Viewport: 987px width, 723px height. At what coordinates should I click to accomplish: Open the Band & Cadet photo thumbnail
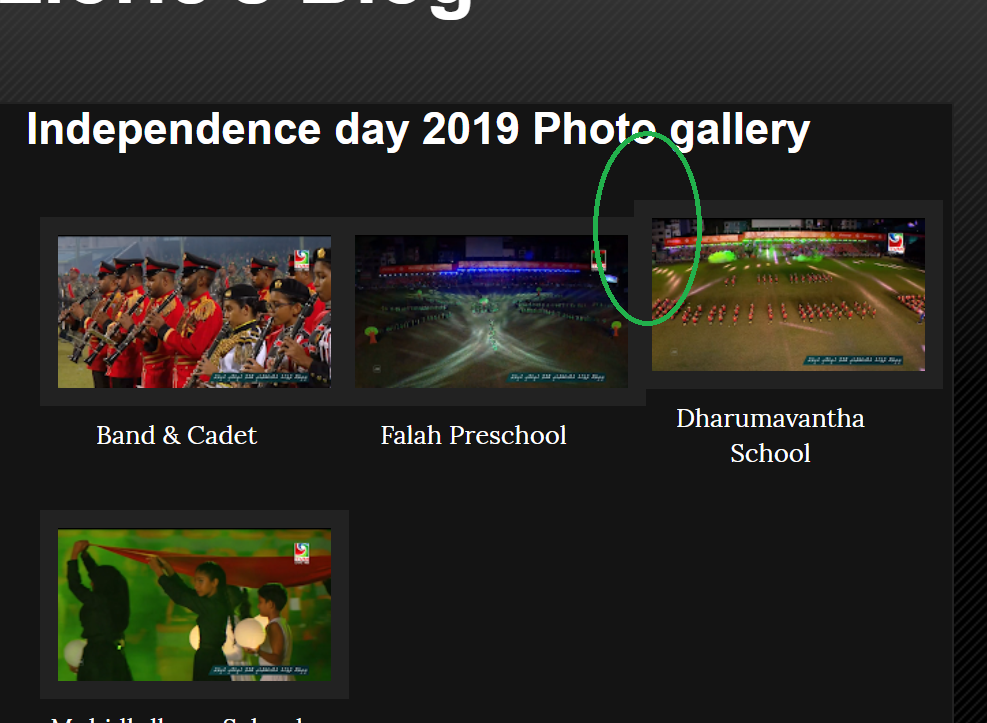pyautogui.click(x=195, y=311)
